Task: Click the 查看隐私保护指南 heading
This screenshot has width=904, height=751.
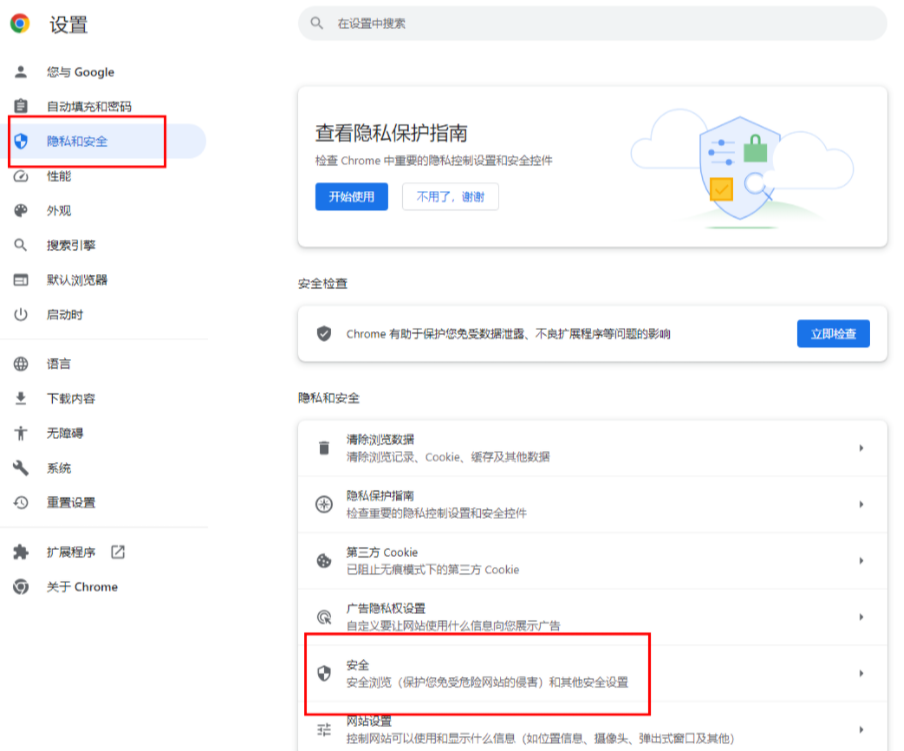Action: pos(391,133)
